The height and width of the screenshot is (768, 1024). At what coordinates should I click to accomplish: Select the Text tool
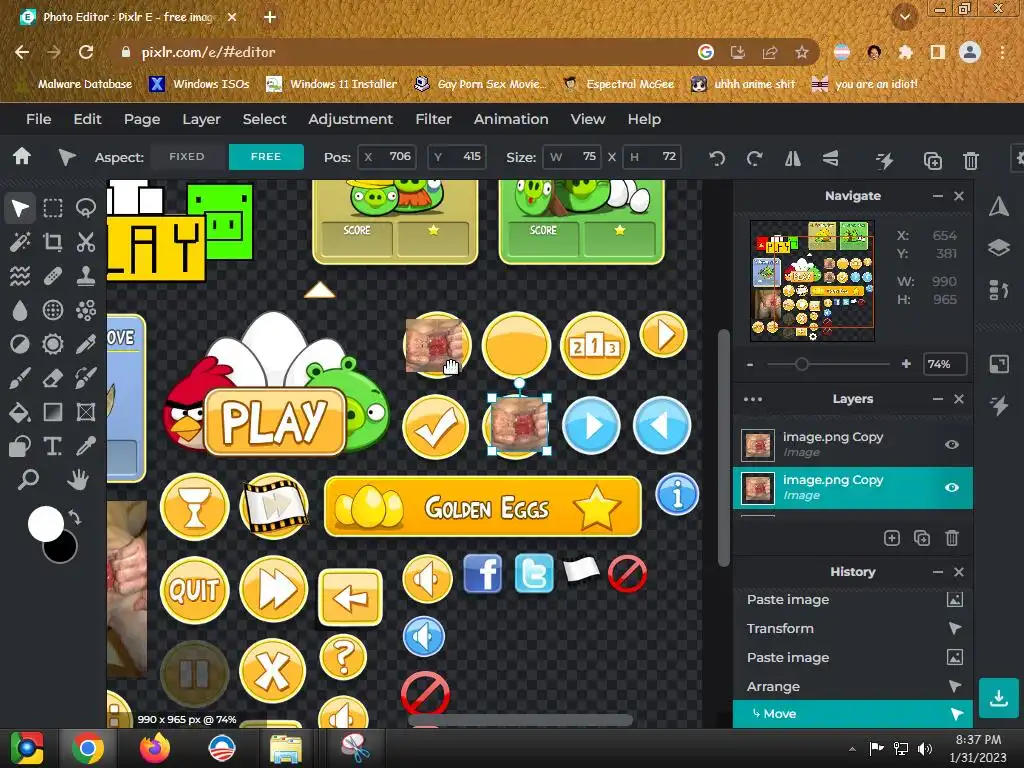[x=53, y=446]
